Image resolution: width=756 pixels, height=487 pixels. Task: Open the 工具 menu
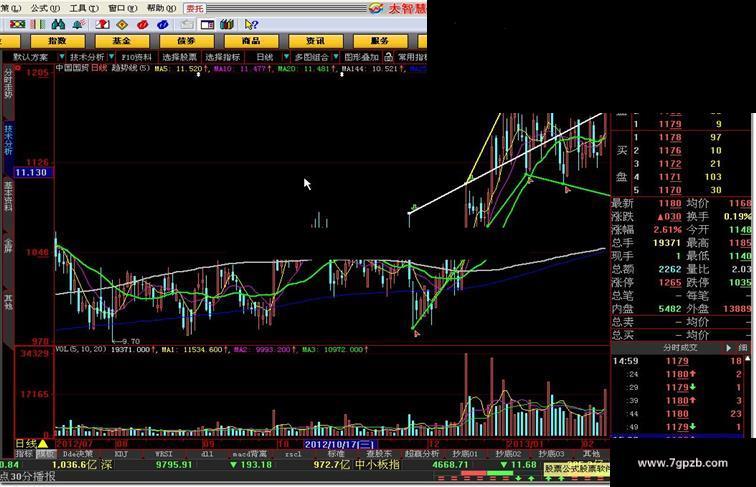click(x=83, y=8)
